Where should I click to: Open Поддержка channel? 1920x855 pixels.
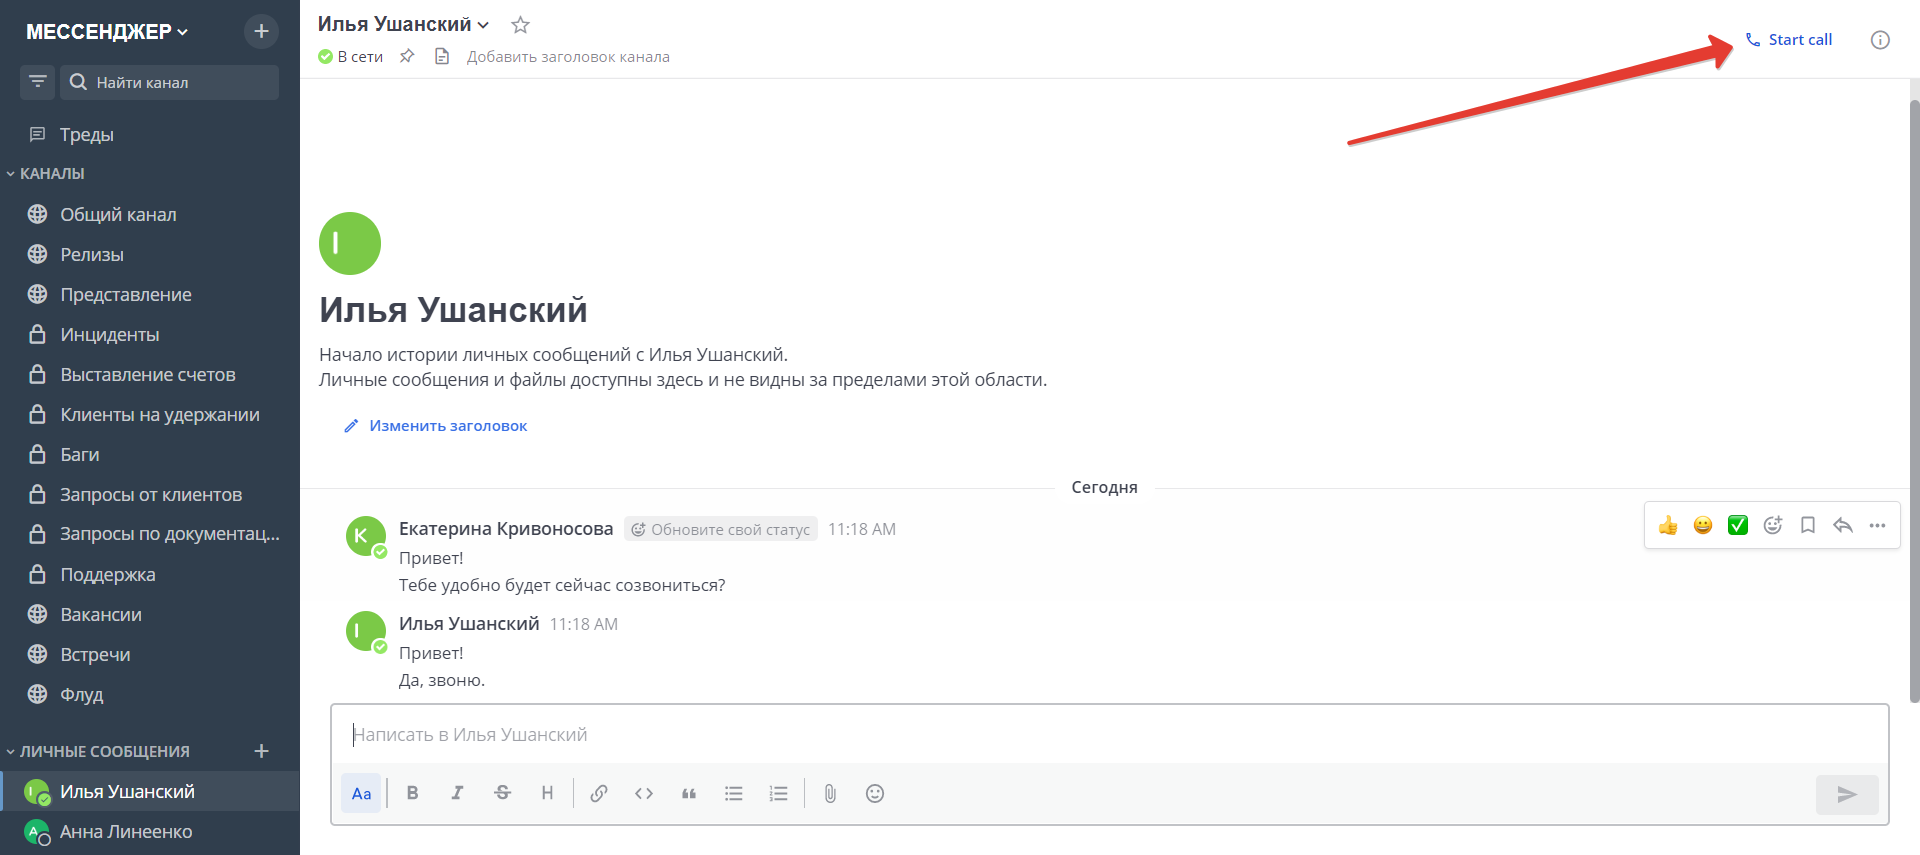pyautogui.click(x=150, y=574)
